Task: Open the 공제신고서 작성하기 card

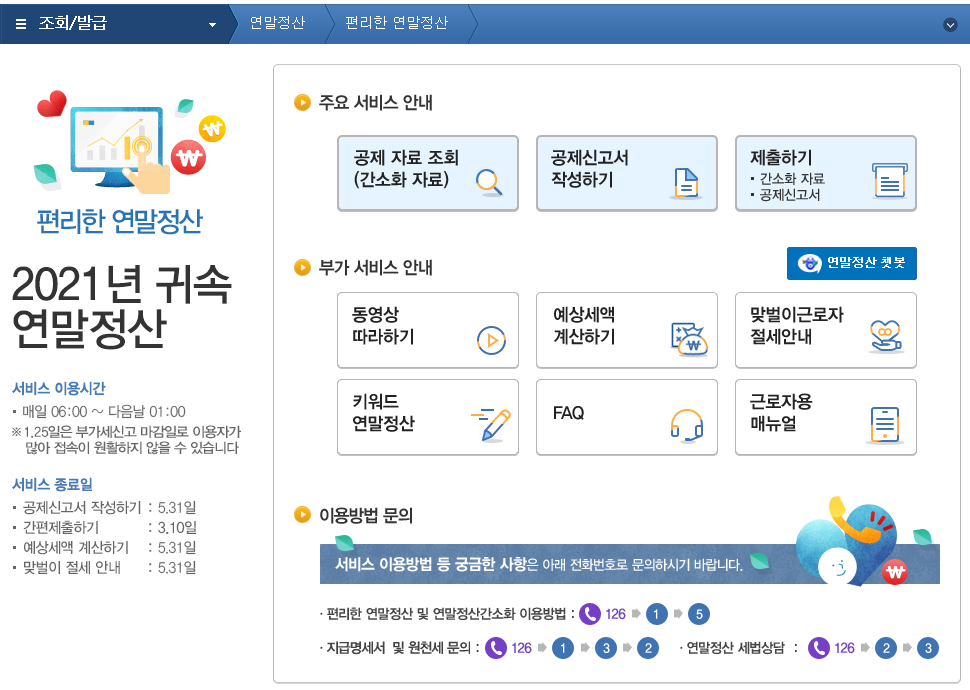Action: 627,173
